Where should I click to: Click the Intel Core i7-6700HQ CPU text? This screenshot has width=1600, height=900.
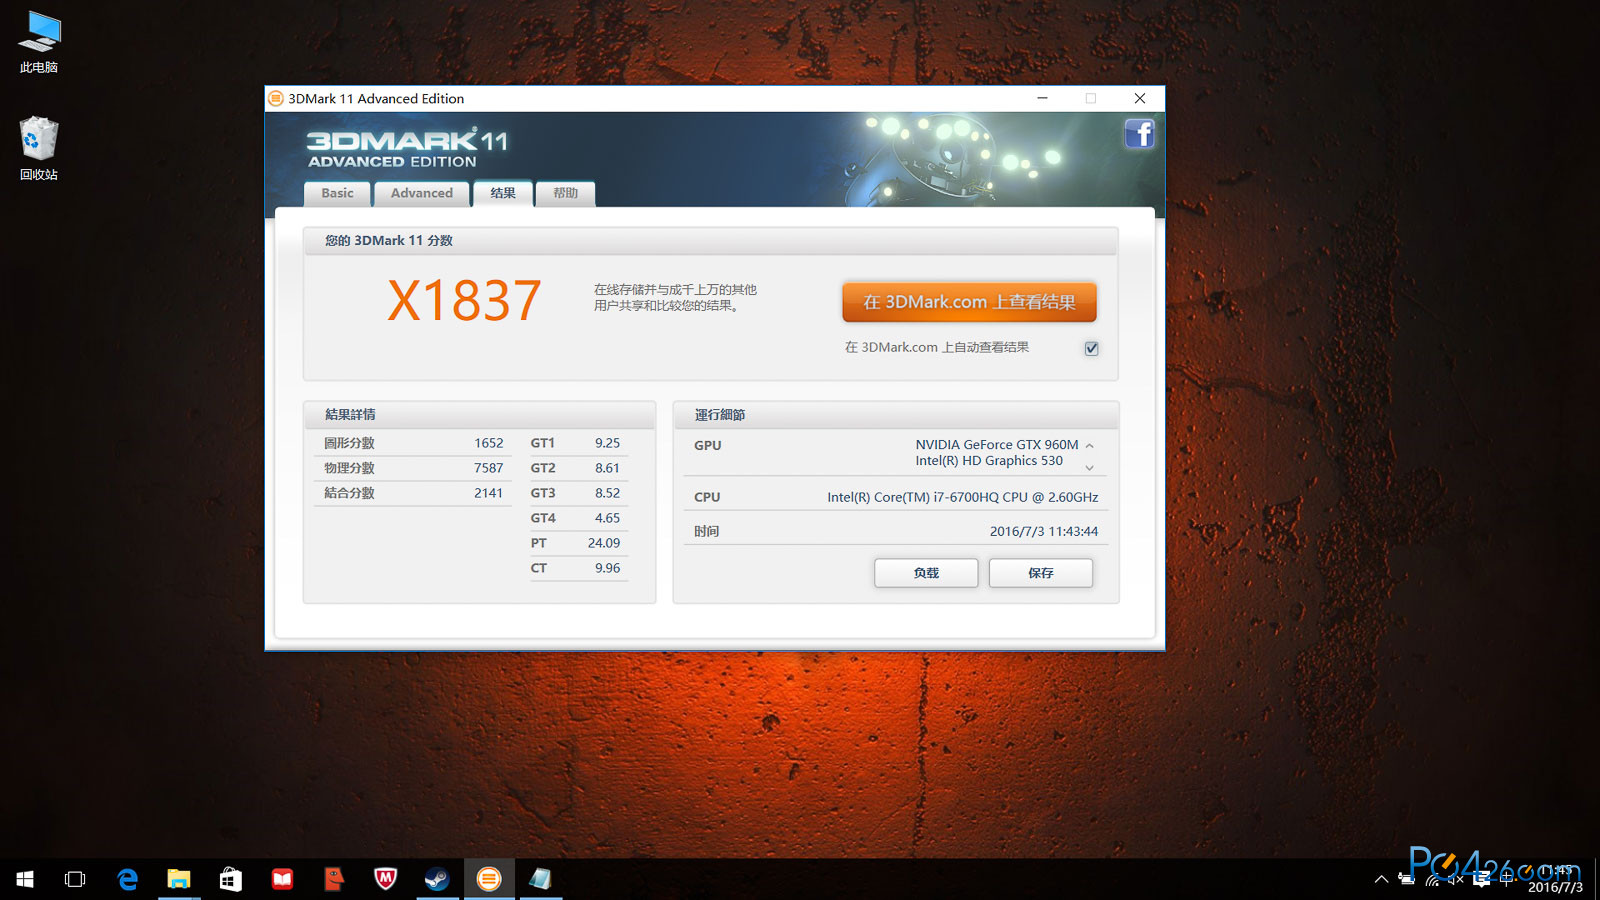(962, 497)
